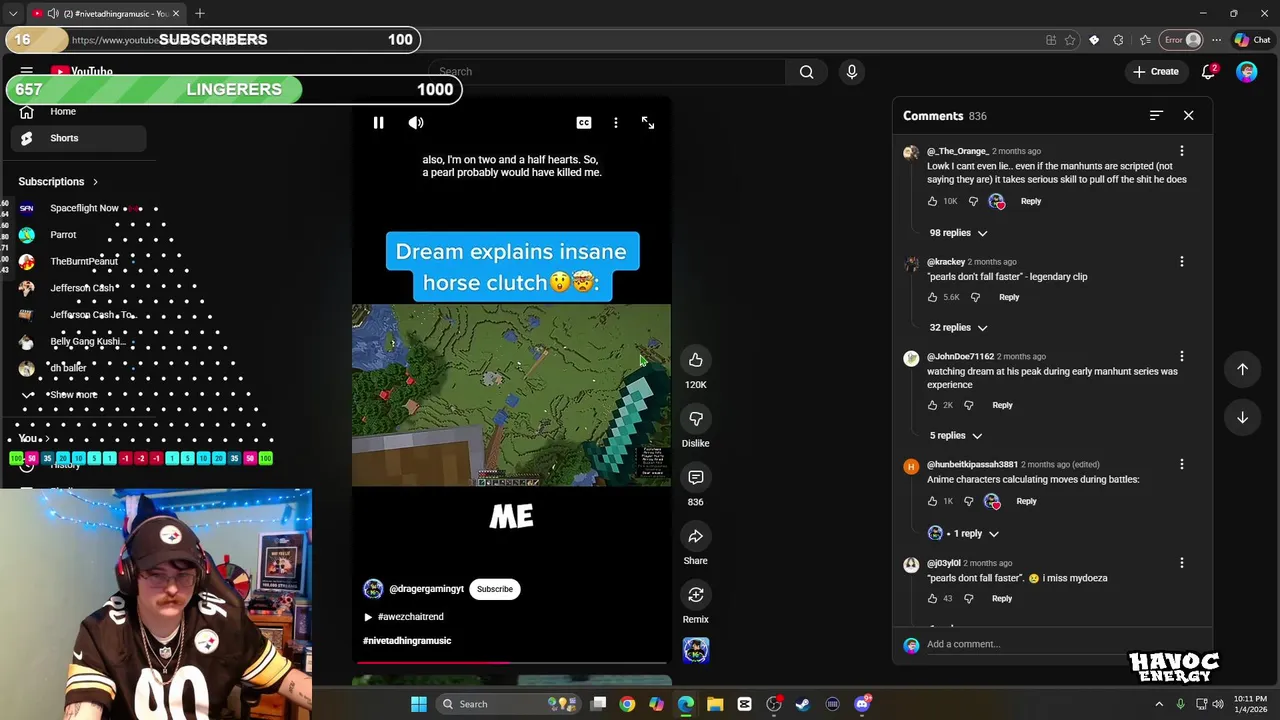Reply to the @krackey comment
The image size is (1280, 720).
(x=1009, y=297)
